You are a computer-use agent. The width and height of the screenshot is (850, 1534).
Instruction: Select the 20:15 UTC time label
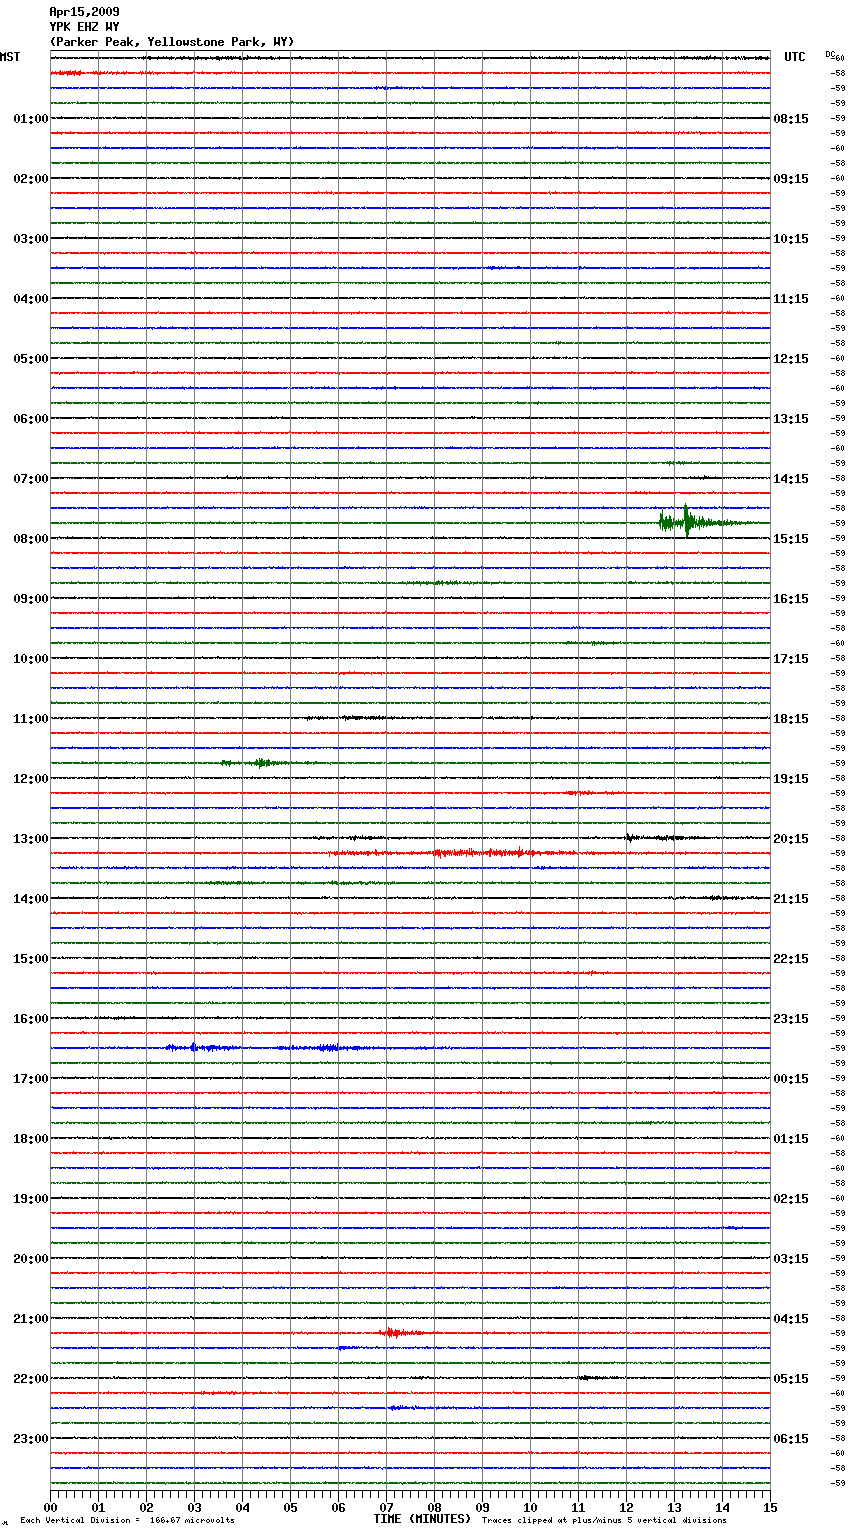tap(791, 839)
